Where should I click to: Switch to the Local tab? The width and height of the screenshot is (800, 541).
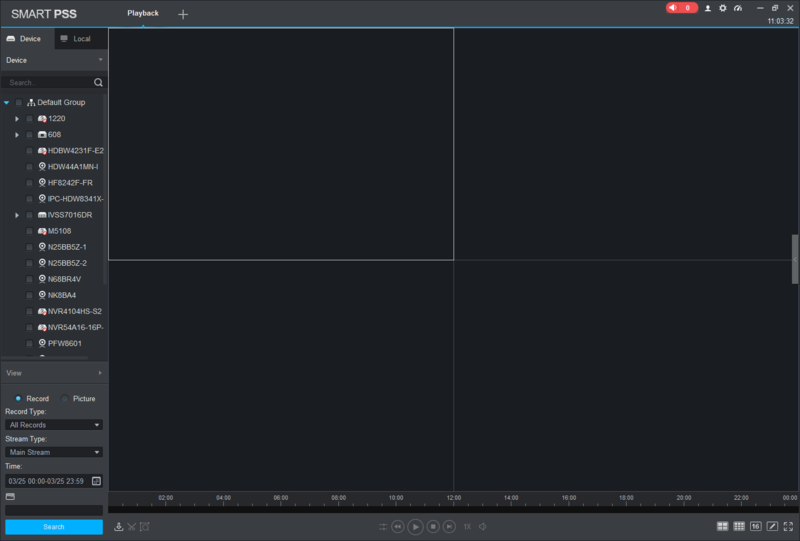81,39
